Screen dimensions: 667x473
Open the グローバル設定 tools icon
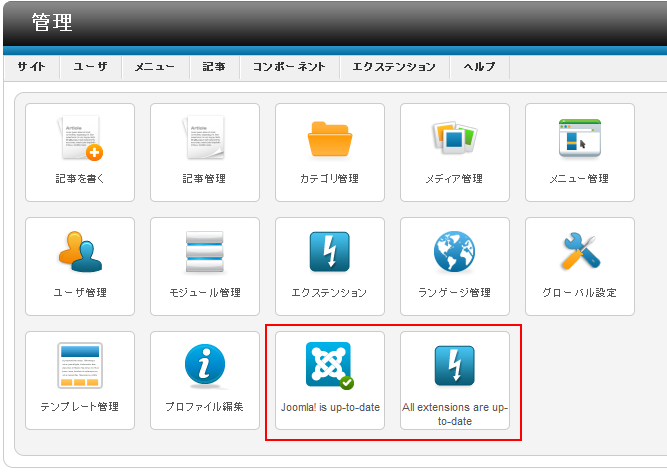[x=580, y=251]
